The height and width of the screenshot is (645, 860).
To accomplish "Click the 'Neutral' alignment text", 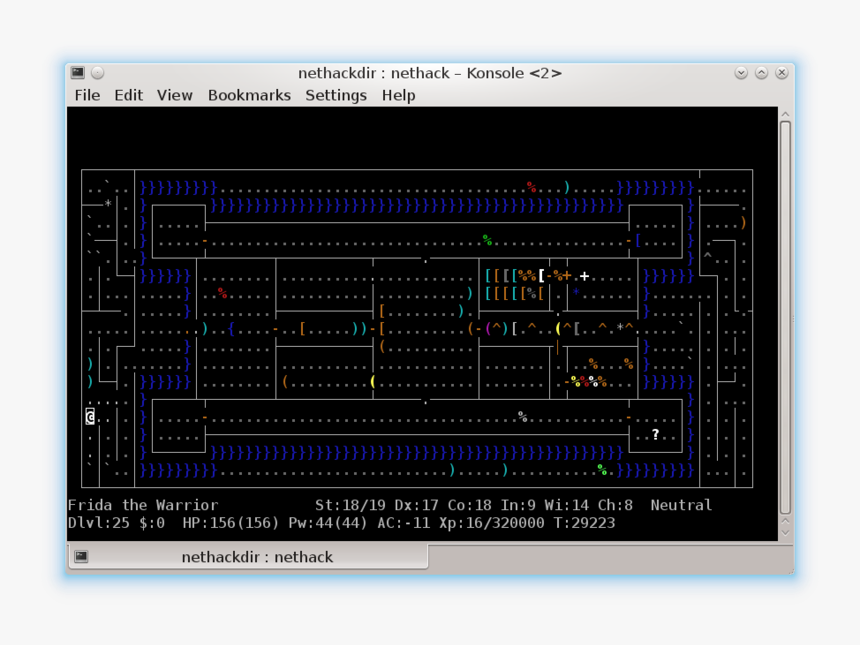I will pos(681,505).
